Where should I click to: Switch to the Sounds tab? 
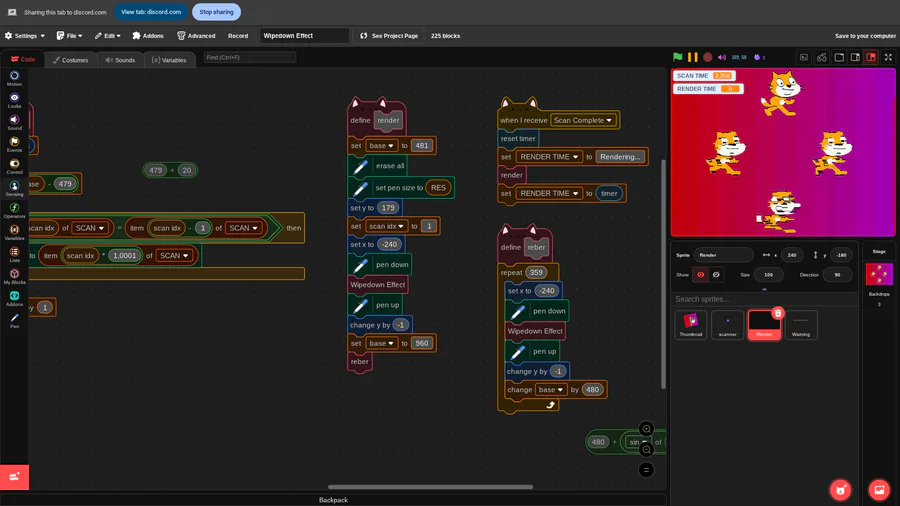point(121,60)
